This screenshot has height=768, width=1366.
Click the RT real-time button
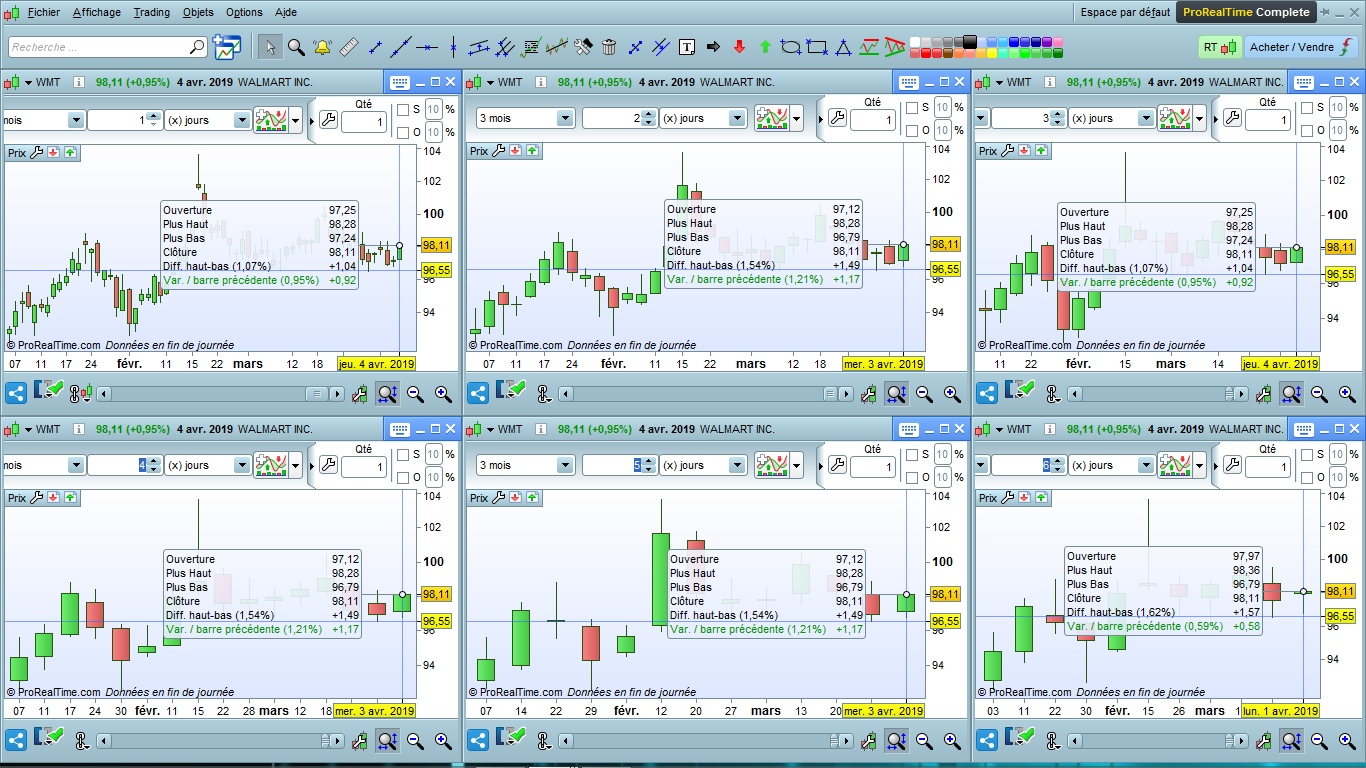click(1219, 47)
